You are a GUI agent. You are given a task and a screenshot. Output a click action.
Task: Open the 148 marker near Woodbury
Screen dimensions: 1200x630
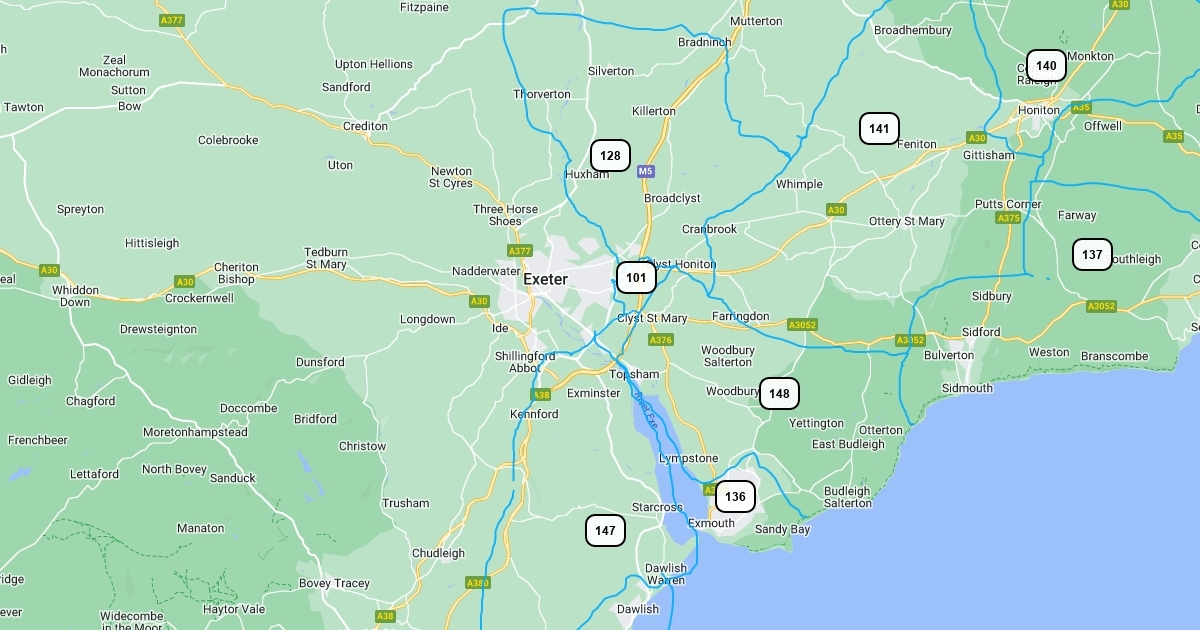779,393
